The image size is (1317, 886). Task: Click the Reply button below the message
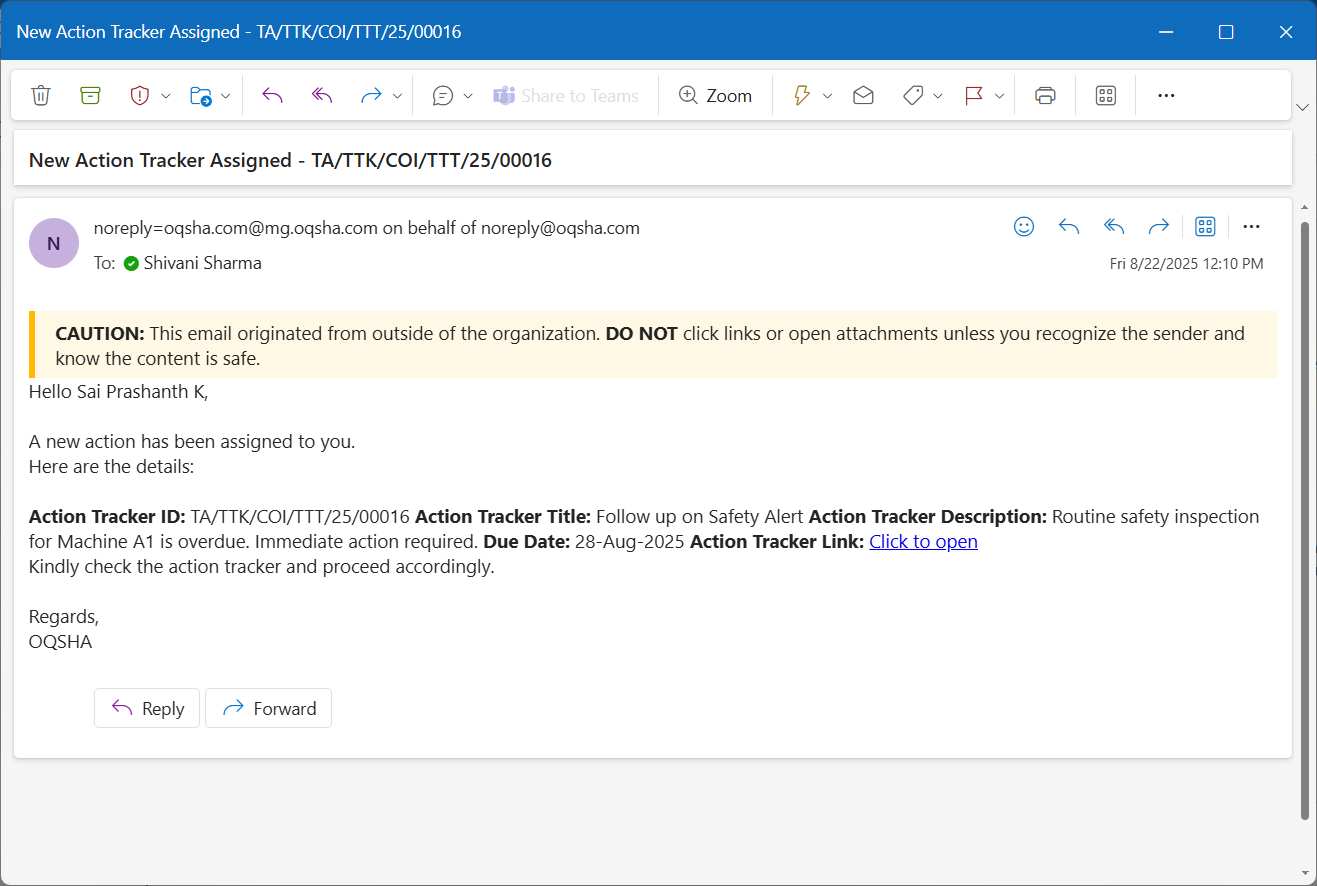point(147,708)
